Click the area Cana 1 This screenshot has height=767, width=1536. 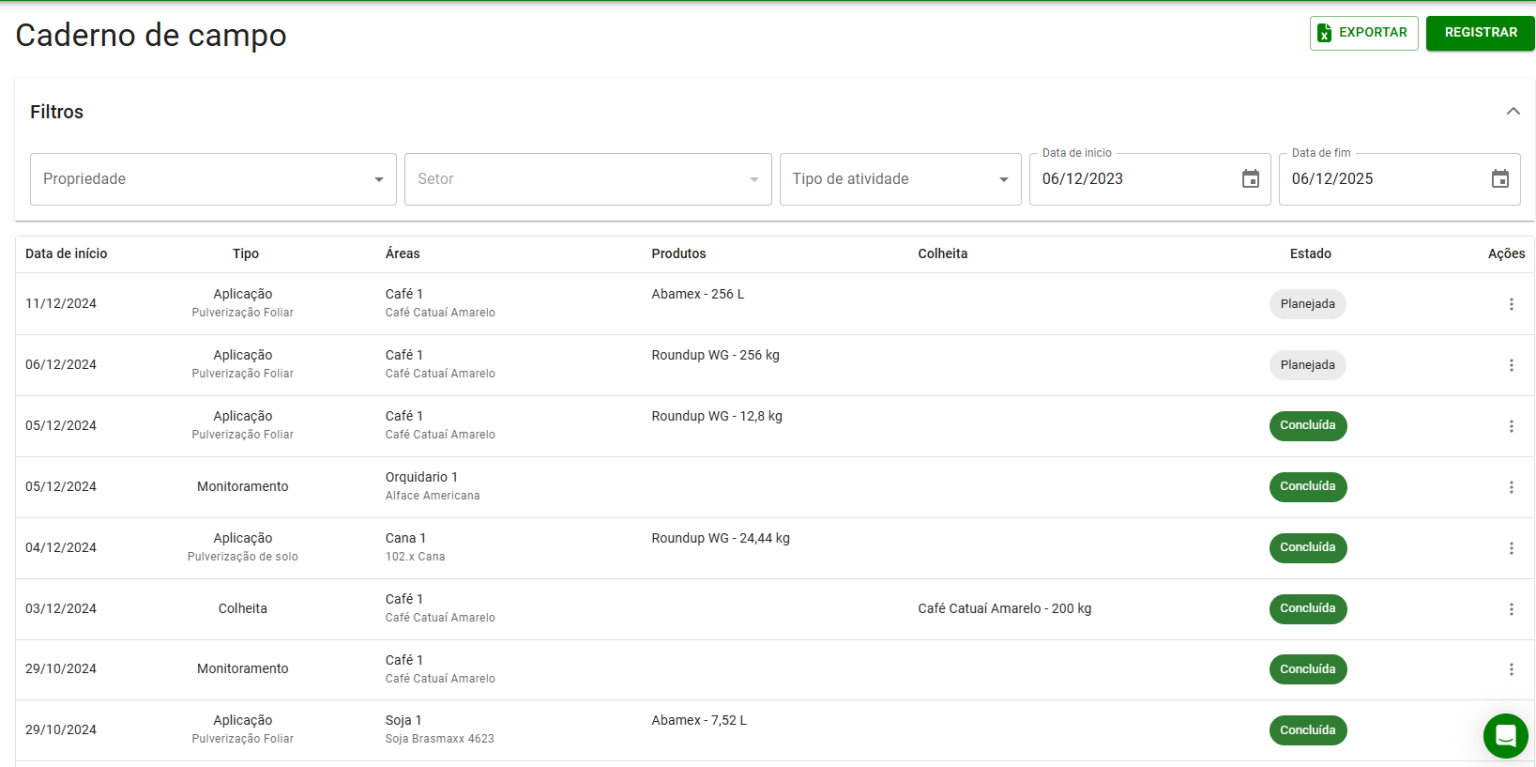(406, 538)
